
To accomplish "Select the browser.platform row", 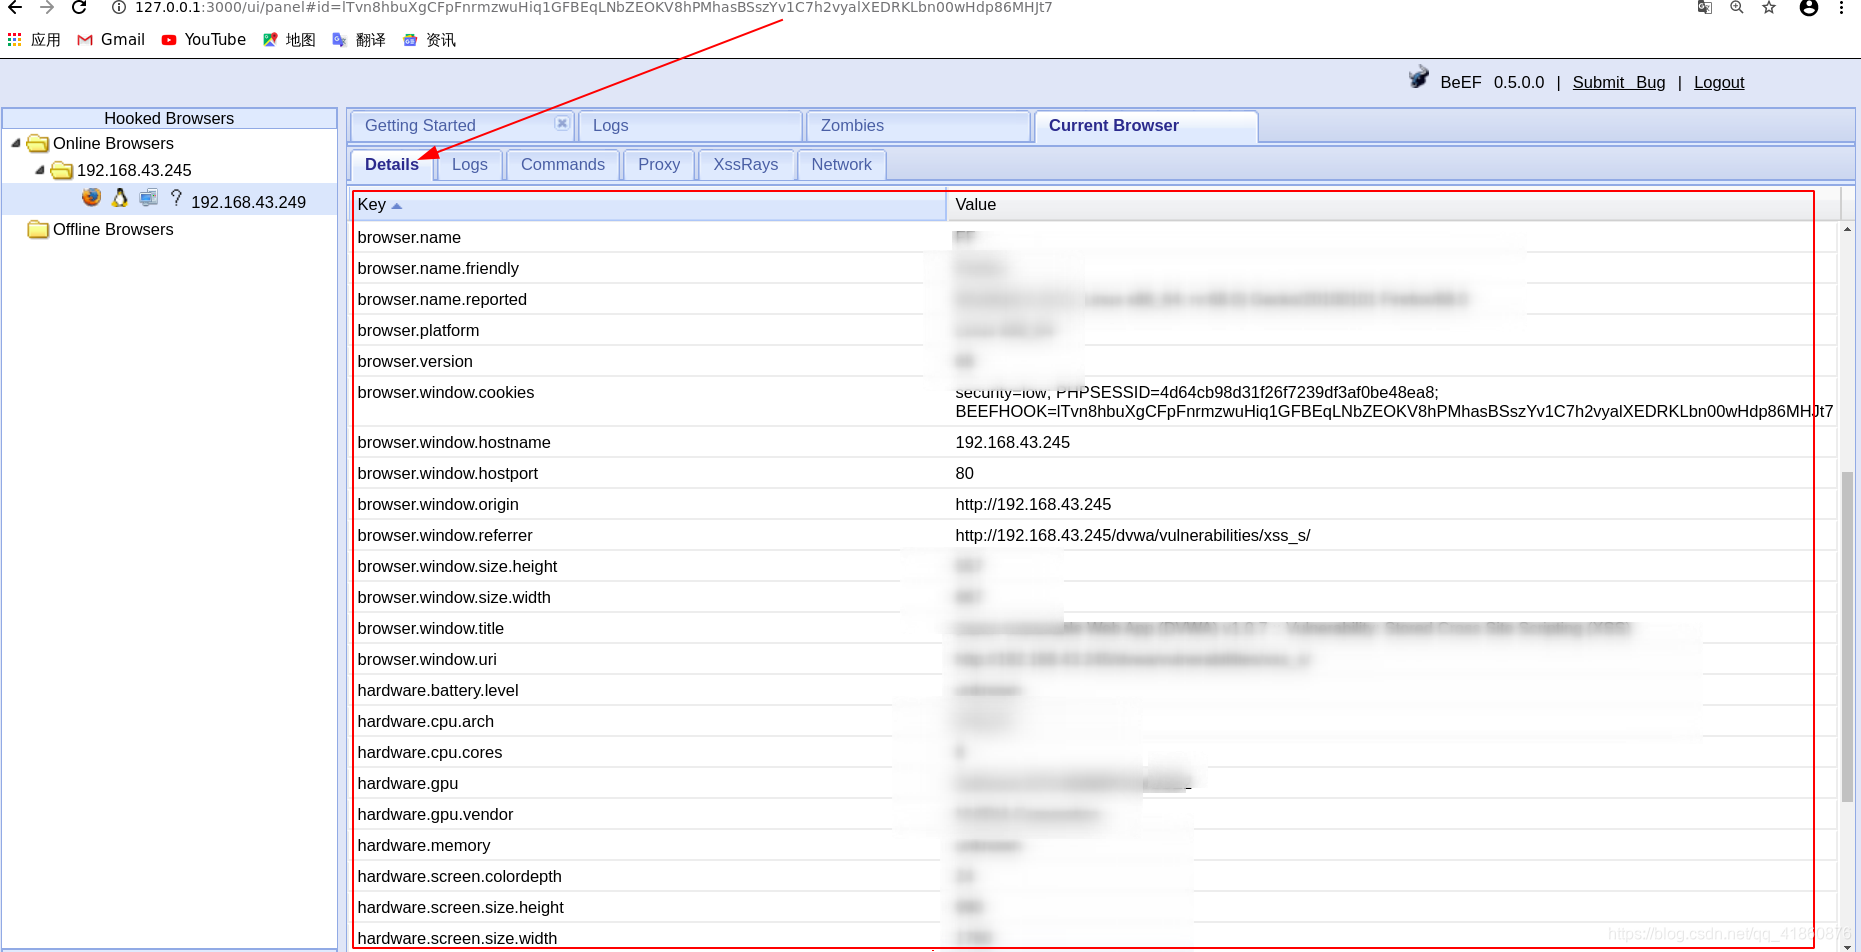I will click(x=1095, y=330).
